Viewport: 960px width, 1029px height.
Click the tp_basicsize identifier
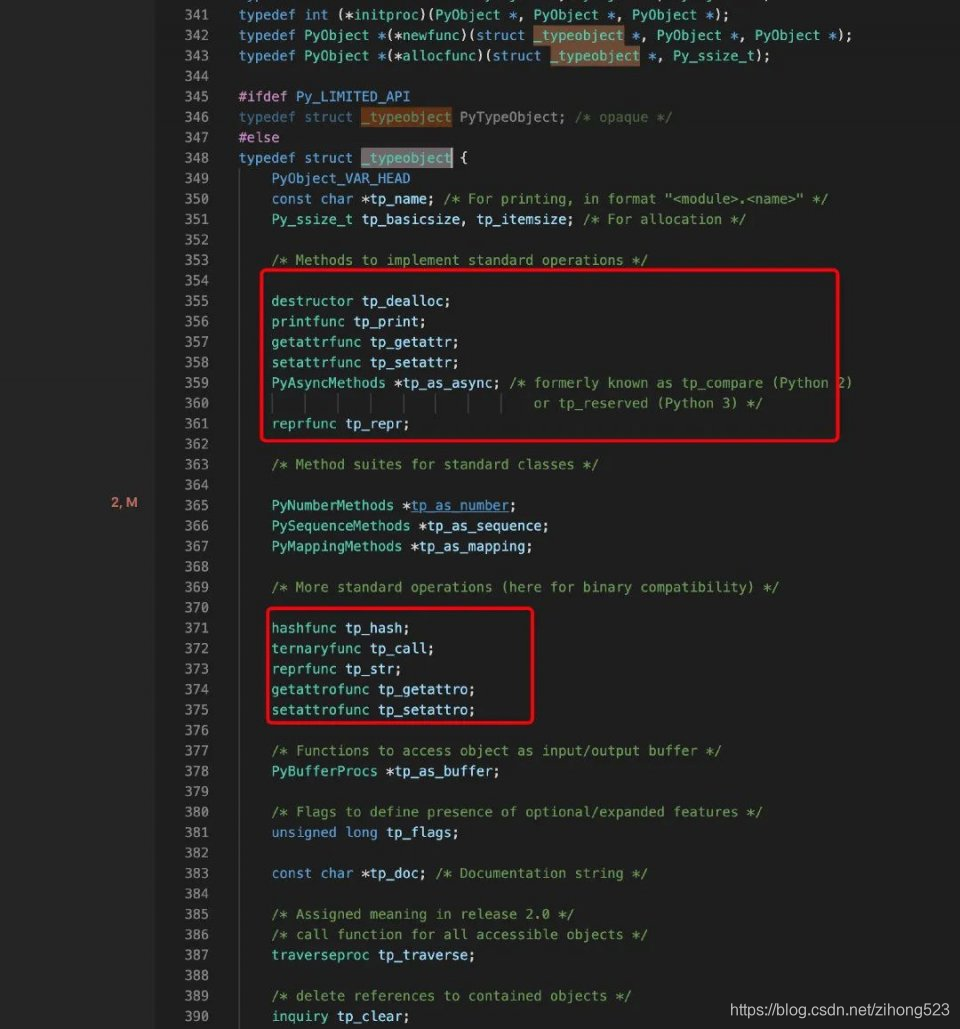click(x=411, y=219)
